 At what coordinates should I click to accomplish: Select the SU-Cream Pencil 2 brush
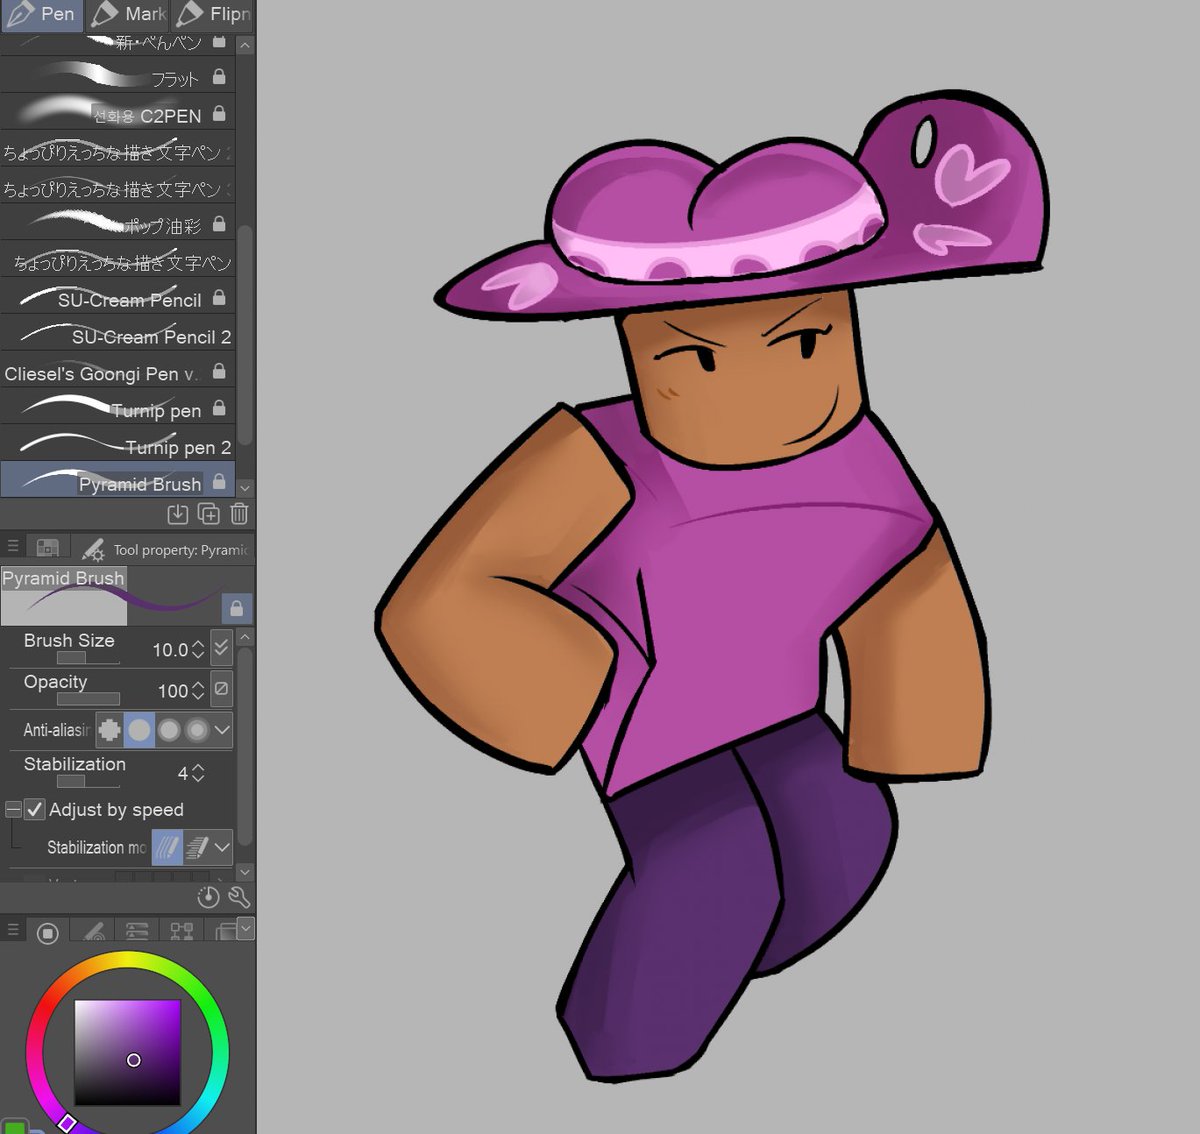tap(118, 333)
